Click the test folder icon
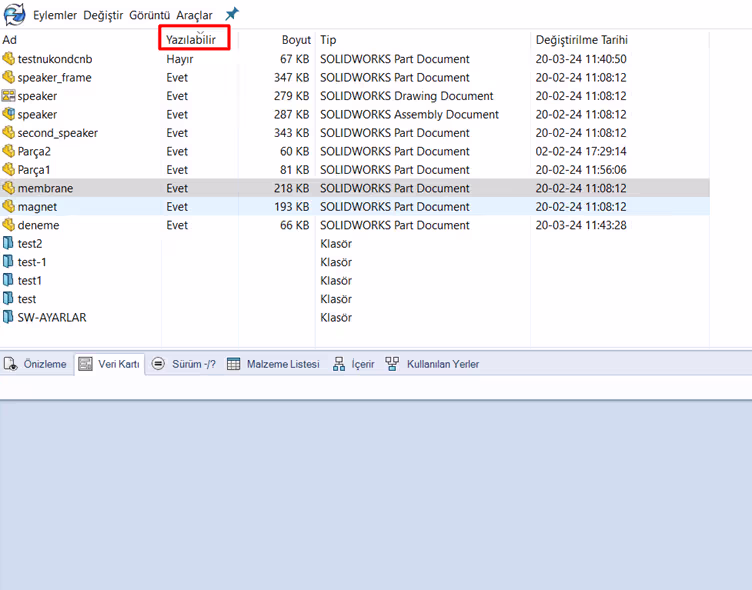Screen dimensions: 752x590 [x=8, y=299]
